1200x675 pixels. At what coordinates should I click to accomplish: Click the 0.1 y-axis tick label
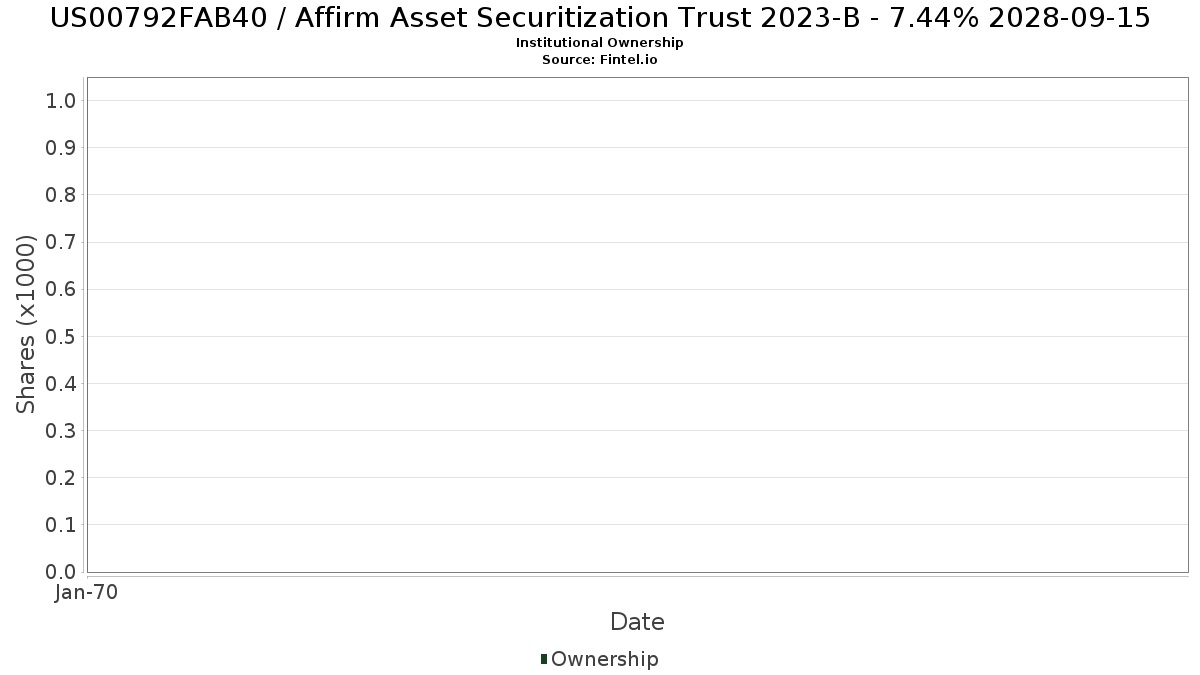(x=61, y=525)
